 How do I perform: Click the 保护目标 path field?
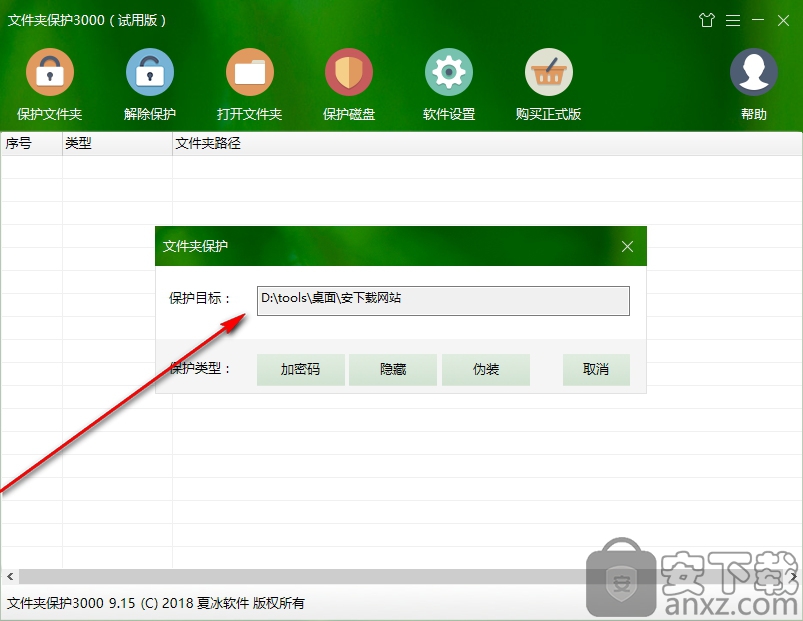[x=443, y=301]
